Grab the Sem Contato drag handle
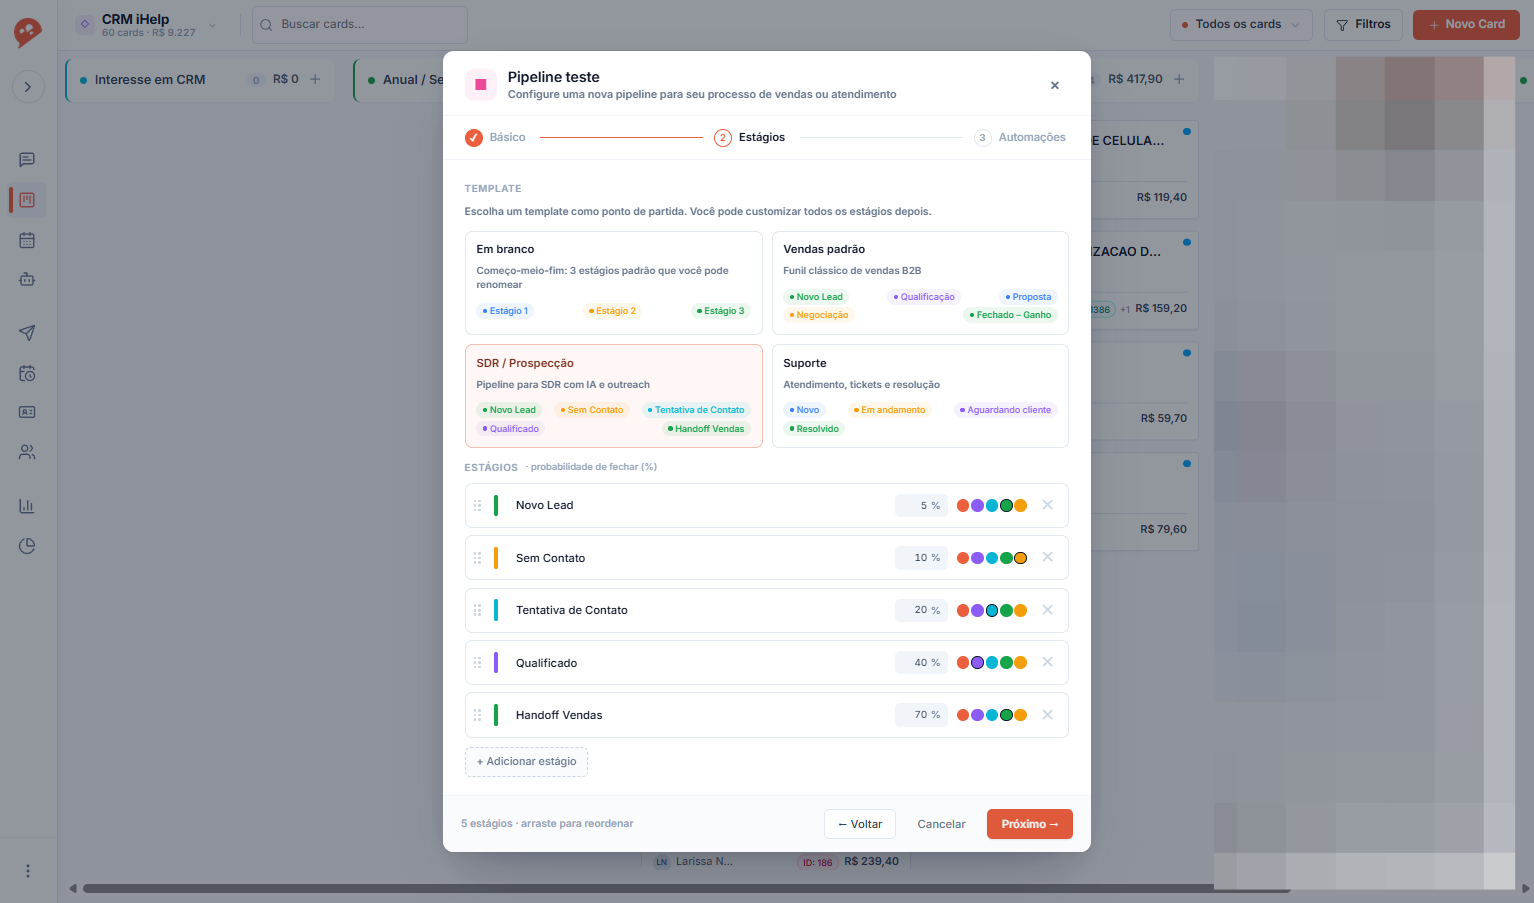The image size is (1534, 903). pyautogui.click(x=478, y=558)
